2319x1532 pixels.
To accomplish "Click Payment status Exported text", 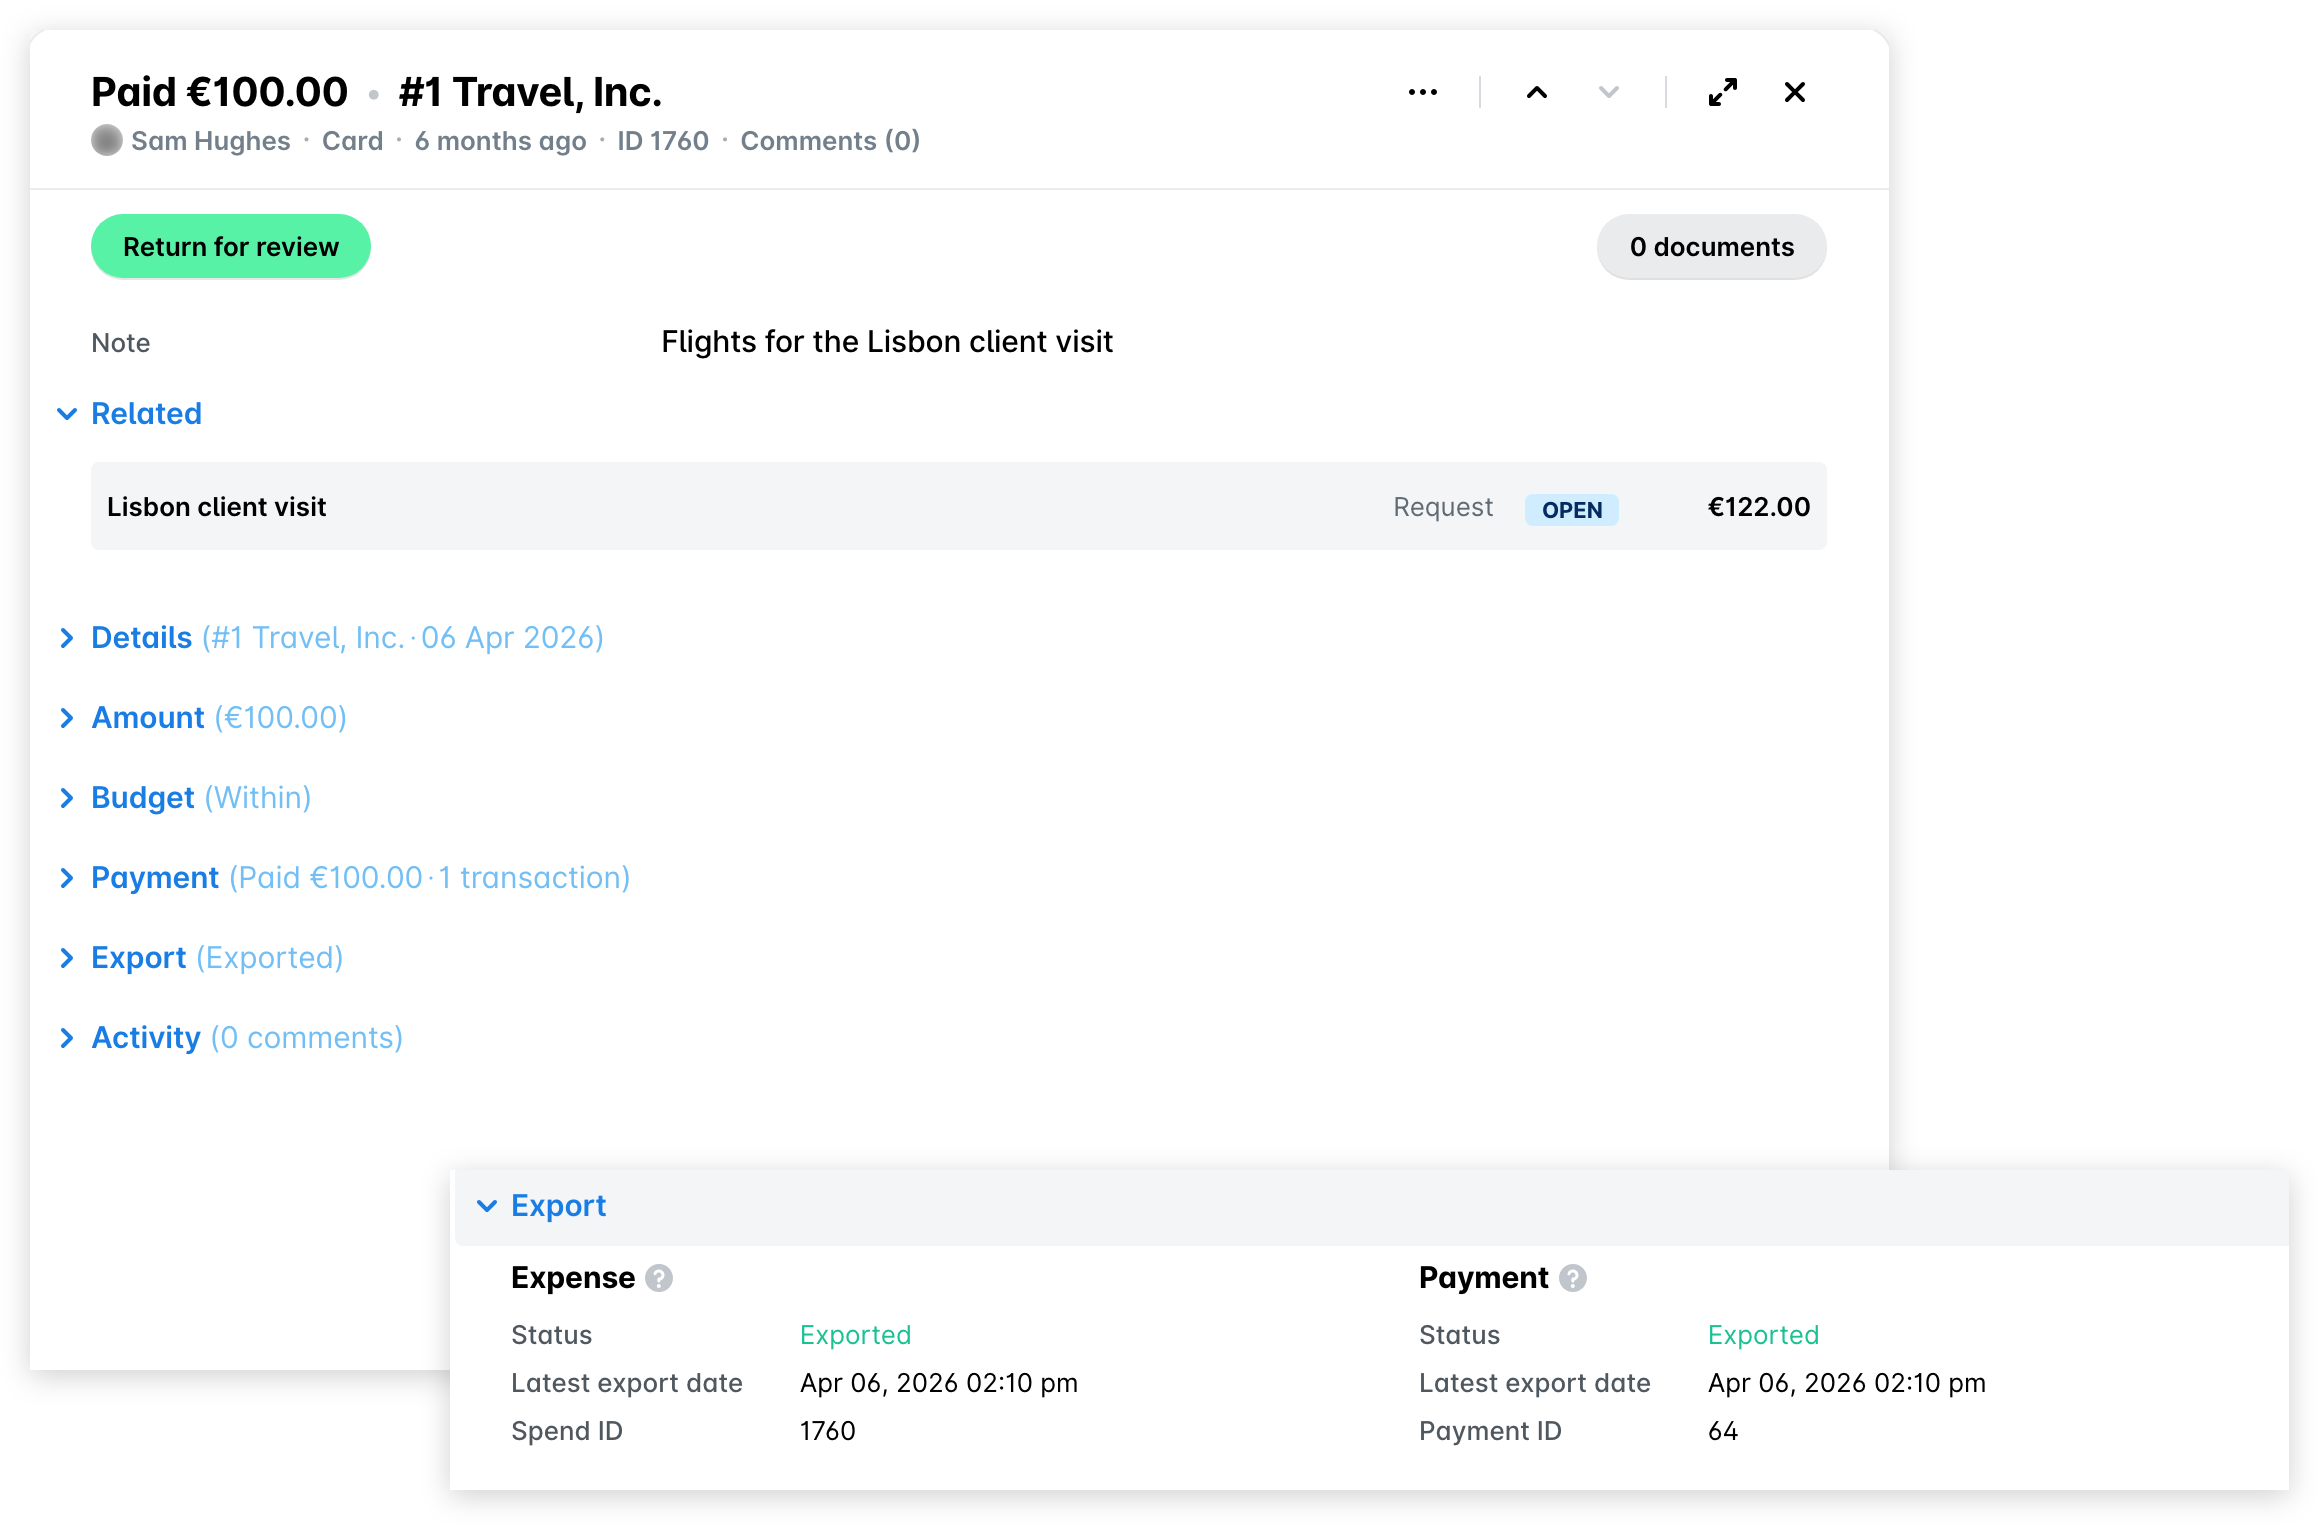I will 1763,1335.
